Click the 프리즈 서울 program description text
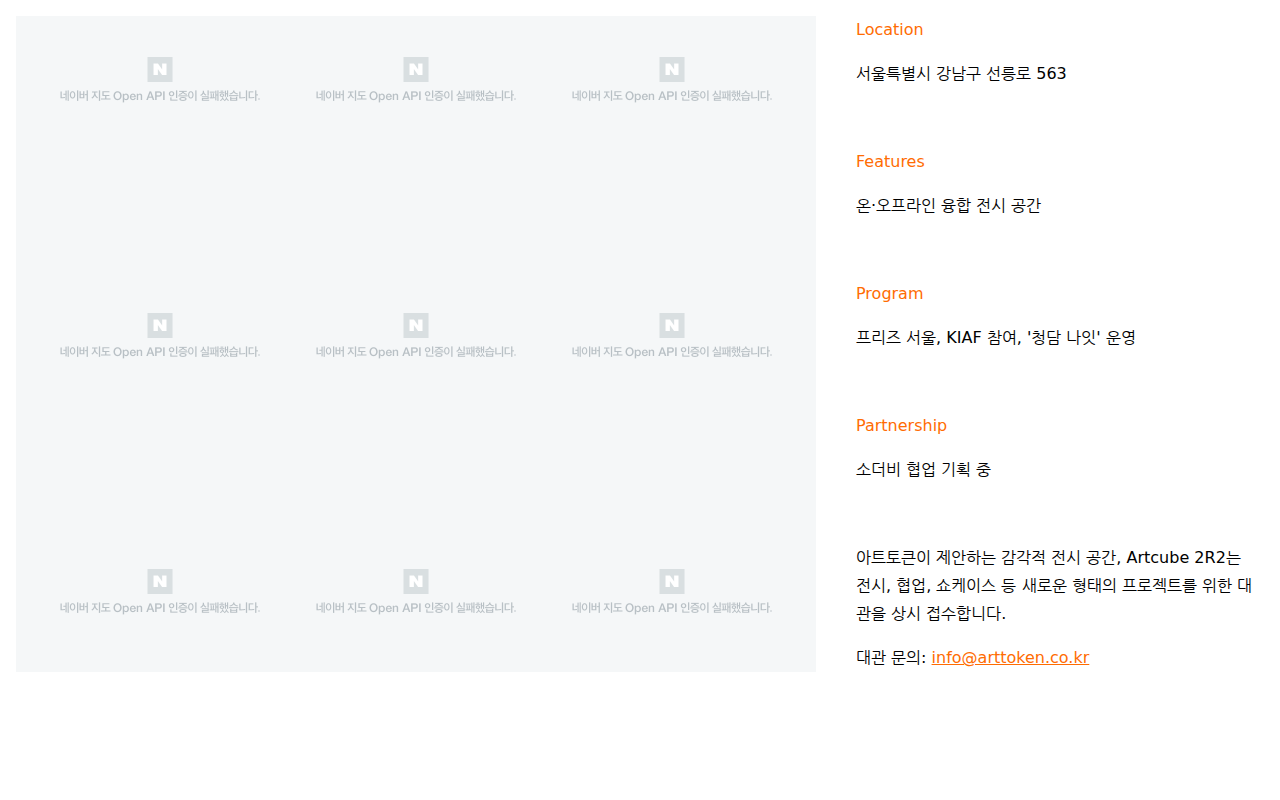1280x800 pixels. point(996,337)
